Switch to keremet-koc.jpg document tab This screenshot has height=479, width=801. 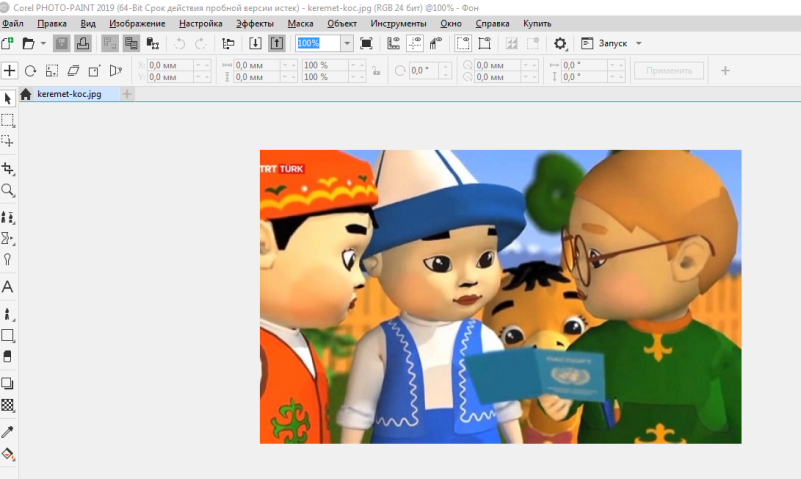pyautogui.click(x=69, y=94)
